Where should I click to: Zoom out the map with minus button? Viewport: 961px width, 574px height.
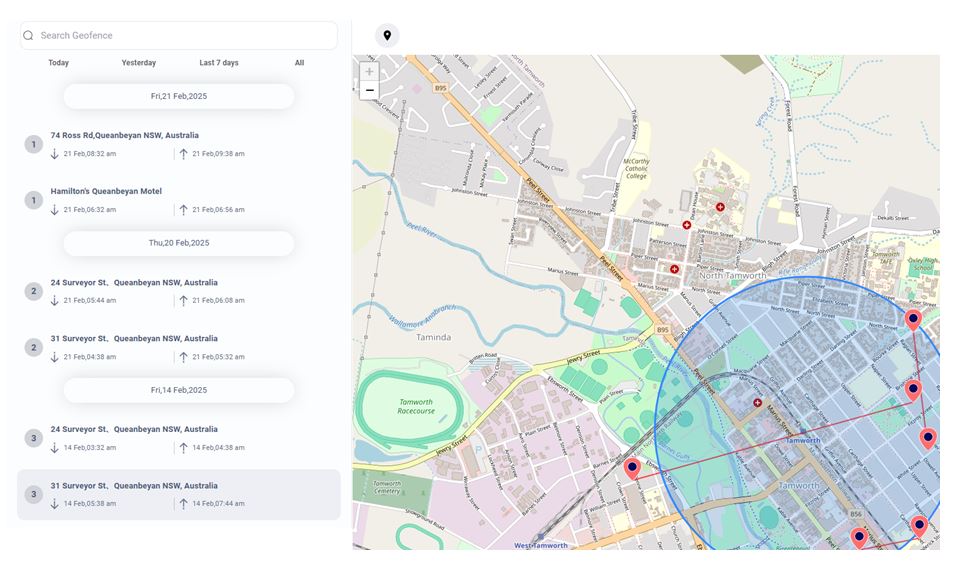(369, 91)
